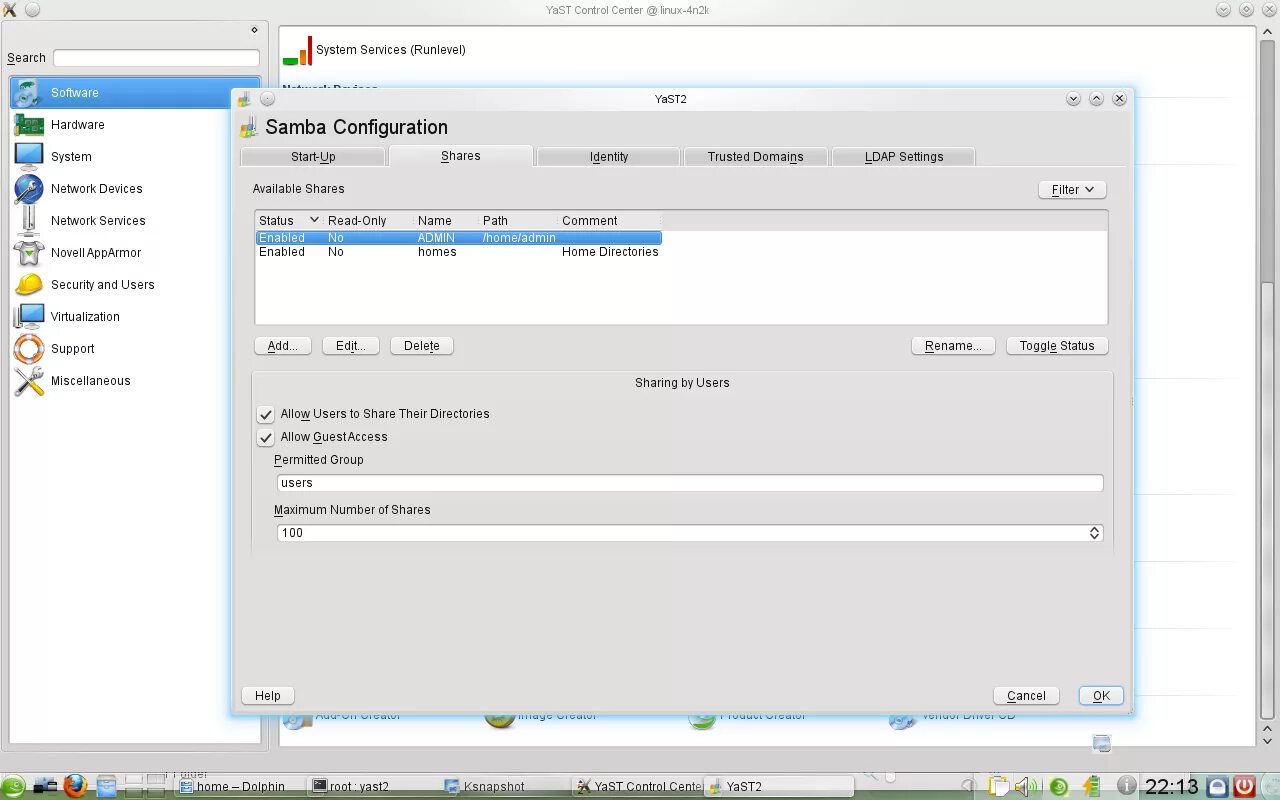Click the 22:13 panel clock
This screenshot has height=800, width=1280.
tap(1171, 787)
